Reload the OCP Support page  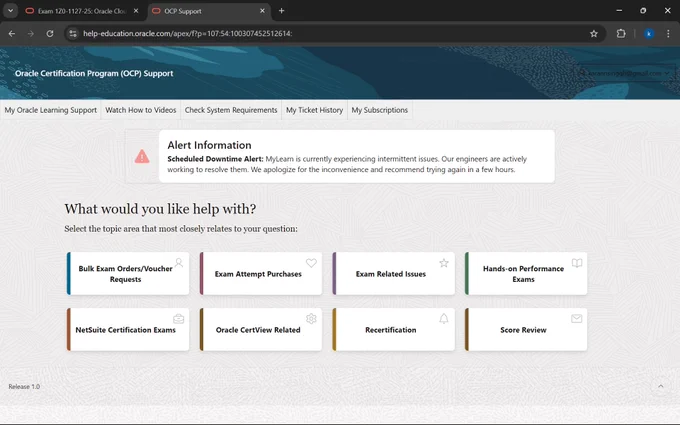coord(50,33)
